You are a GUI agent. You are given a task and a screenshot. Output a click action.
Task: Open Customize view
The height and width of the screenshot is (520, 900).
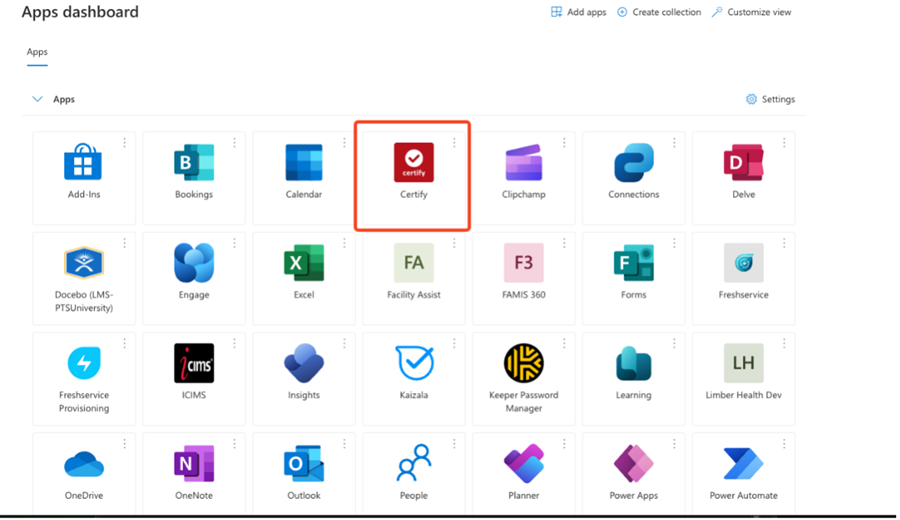[x=751, y=12]
